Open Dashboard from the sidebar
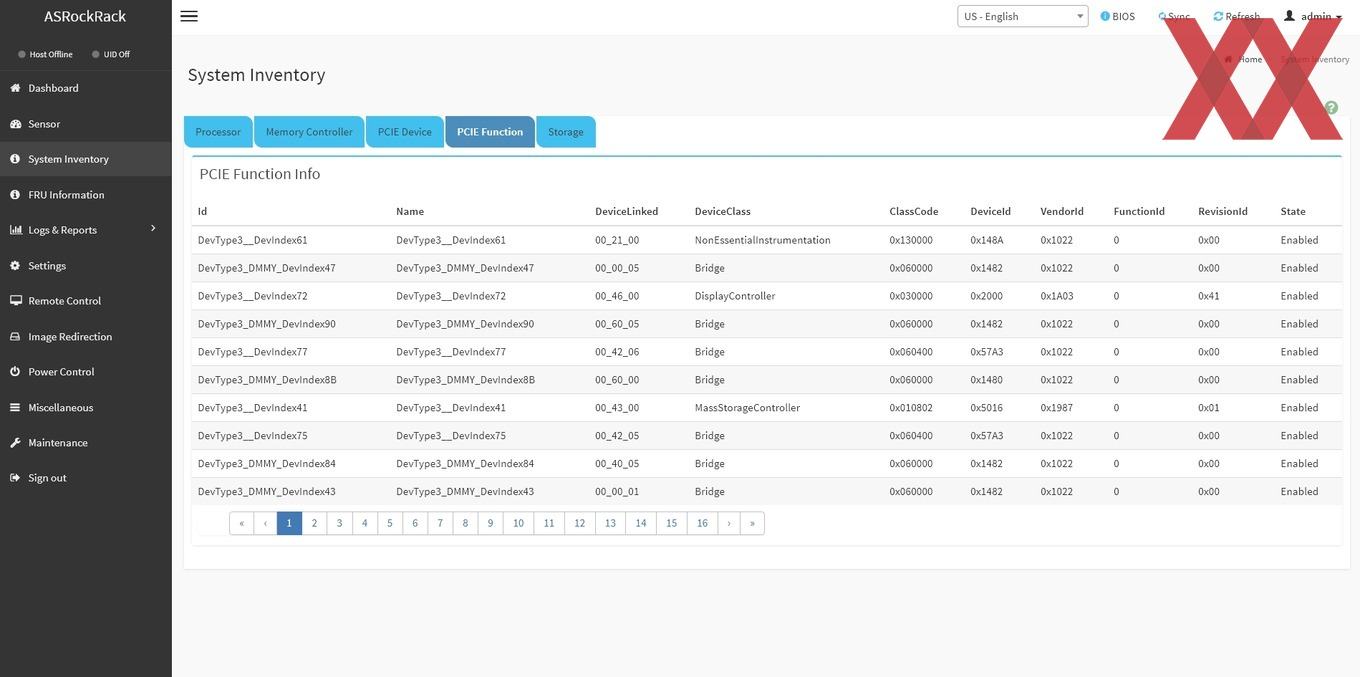 click(x=53, y=88)
